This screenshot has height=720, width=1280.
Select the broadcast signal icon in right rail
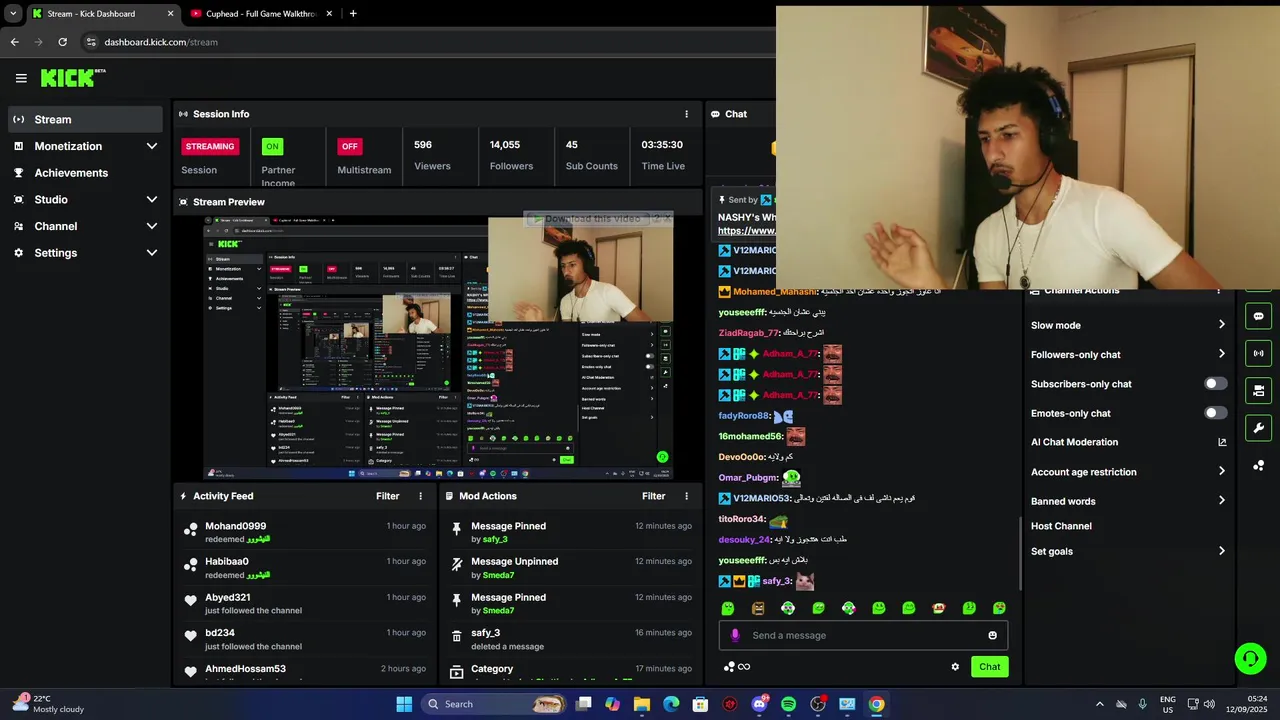[1258, 353]
